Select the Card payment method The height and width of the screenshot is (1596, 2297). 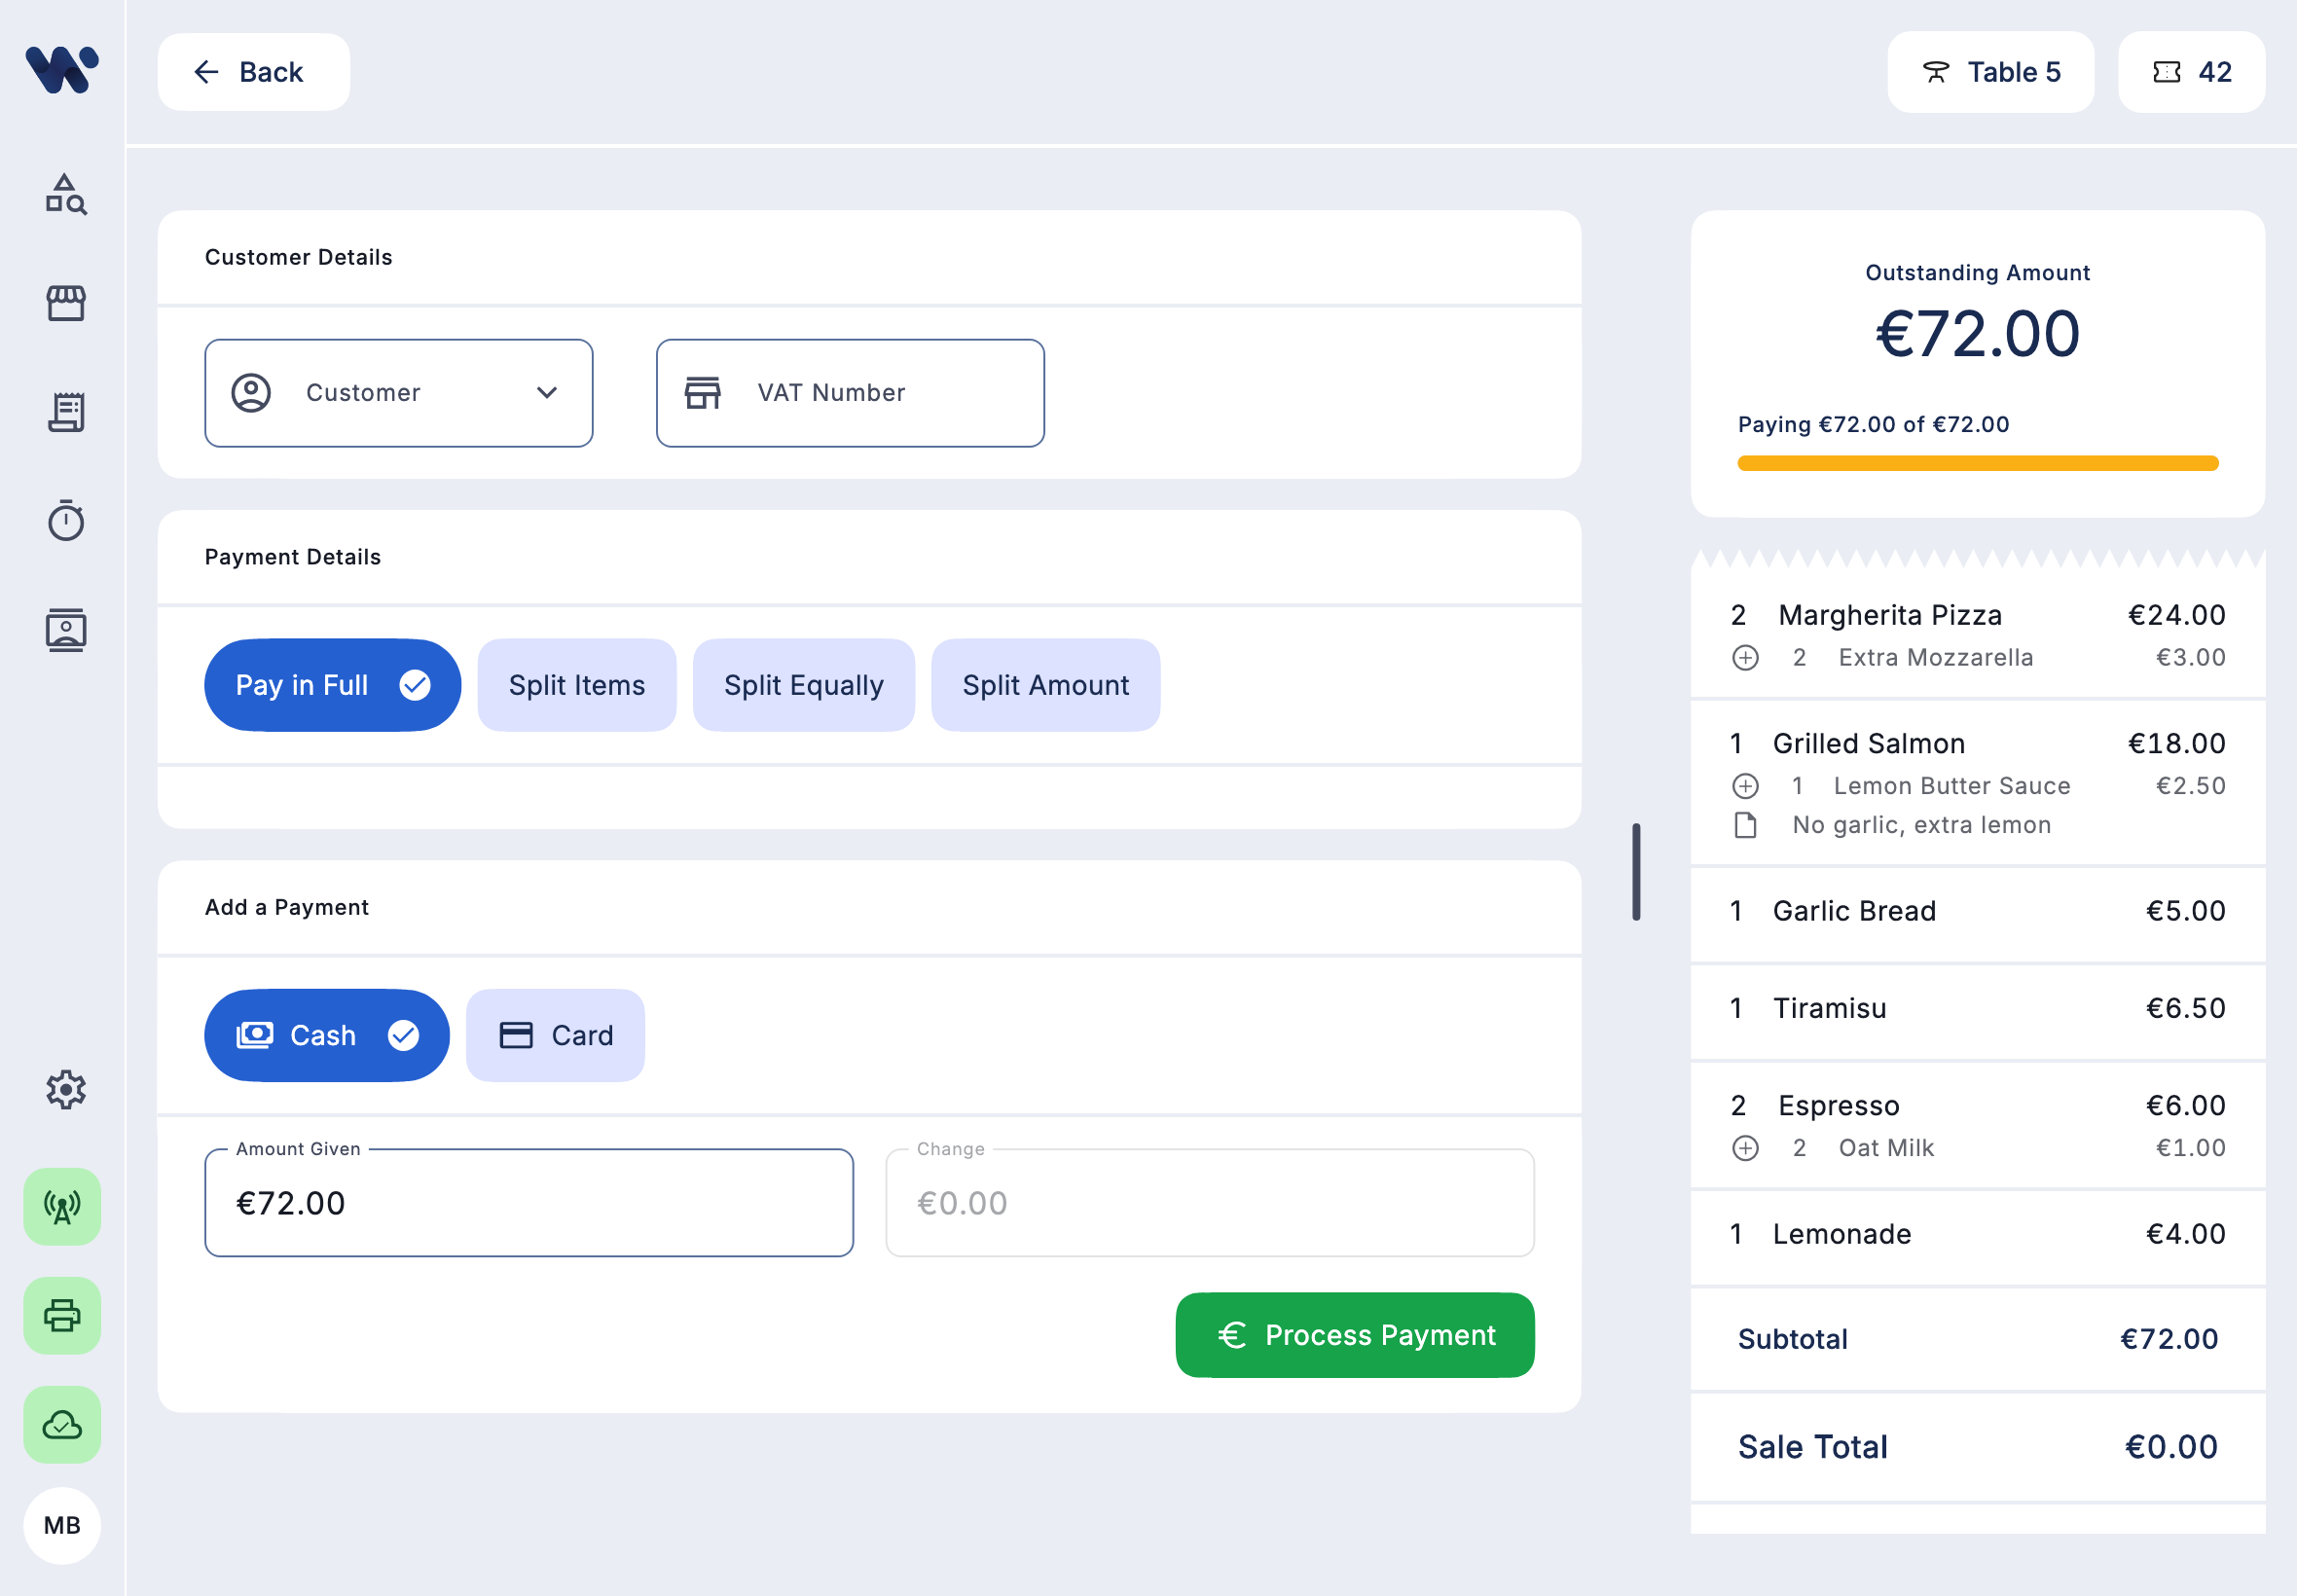[x=554, y=1035]
